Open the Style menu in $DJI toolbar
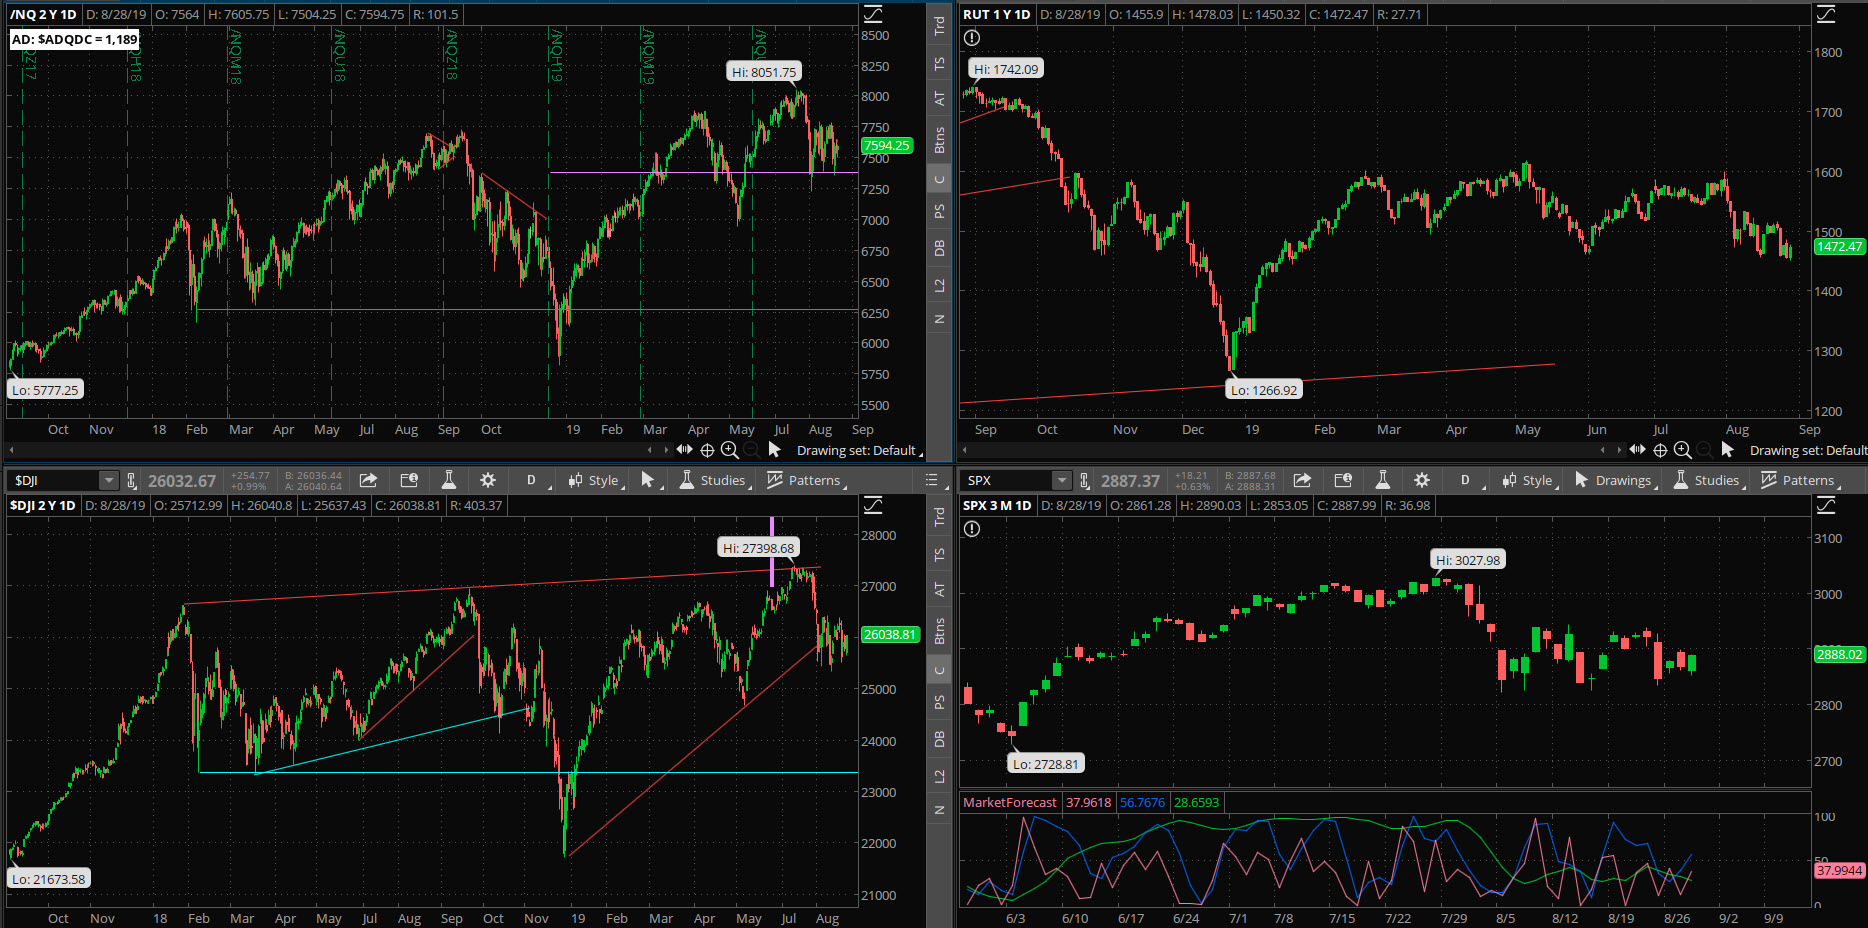The image size is (1868, 928). coord(595,480)
